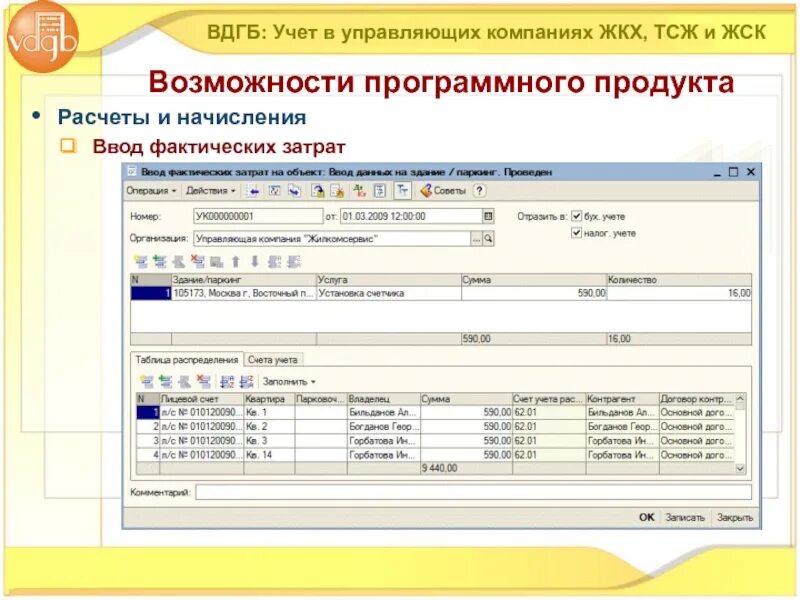Open the Дт/Кт posting result icon

click(360, 191)
